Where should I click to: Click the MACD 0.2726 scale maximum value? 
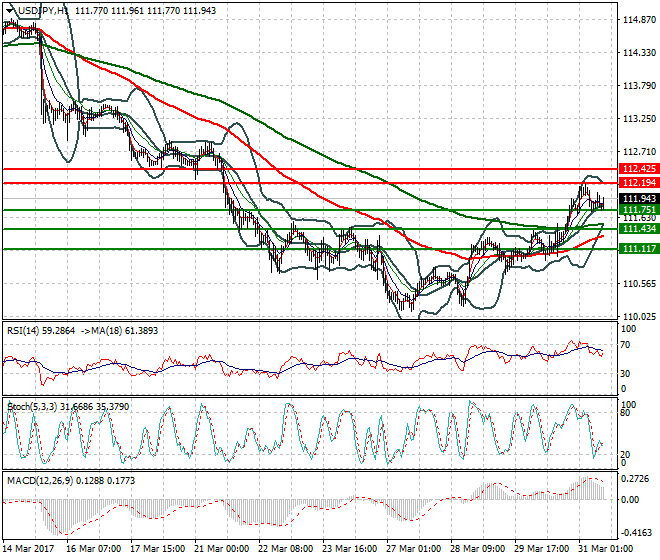coord(635,479)
